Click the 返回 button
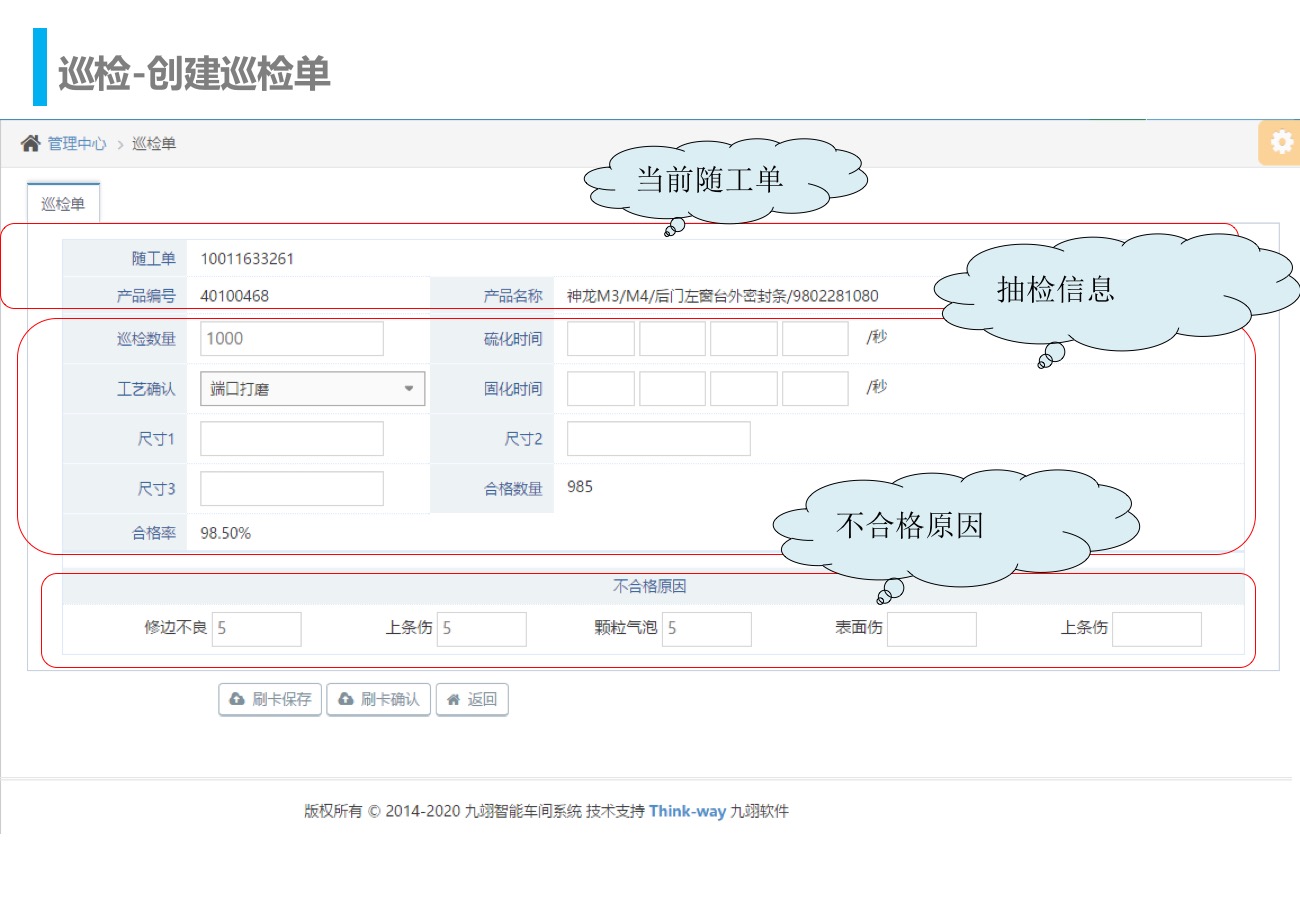Screen dimensions: 1300x900 point(472,700)
